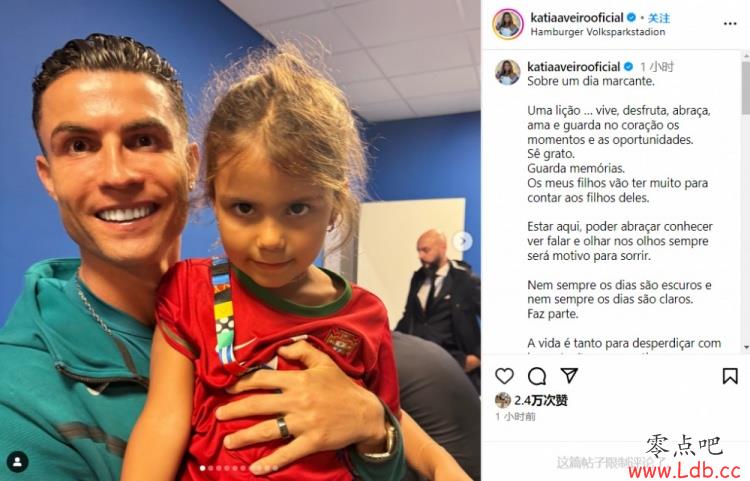Screen dimensions: 750x481
Task: Go to the next photo using the arrow
Action: [463, 241]
